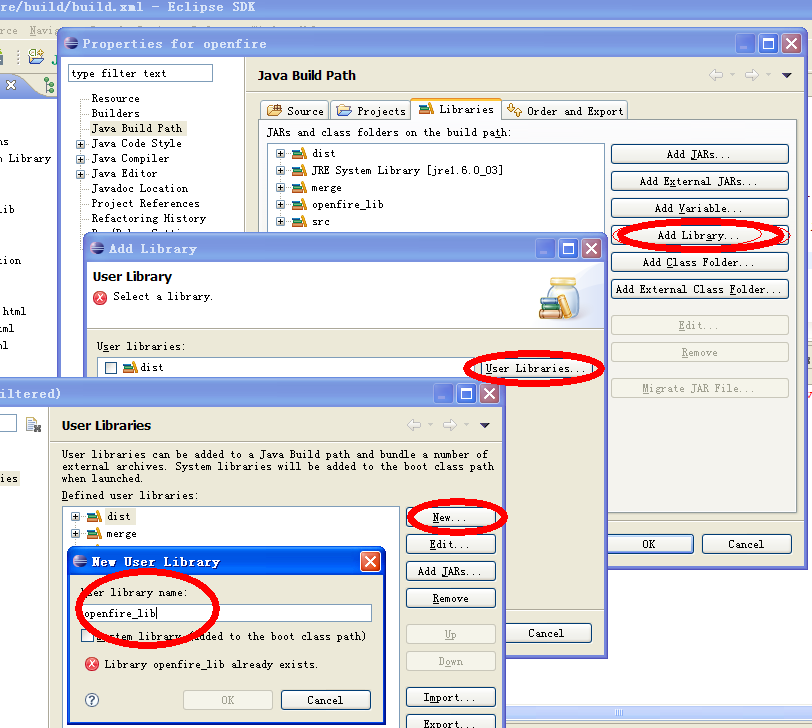Click the filter clear icon in Preferences window
Screen dimensions: 812x728
pos(34,425)
